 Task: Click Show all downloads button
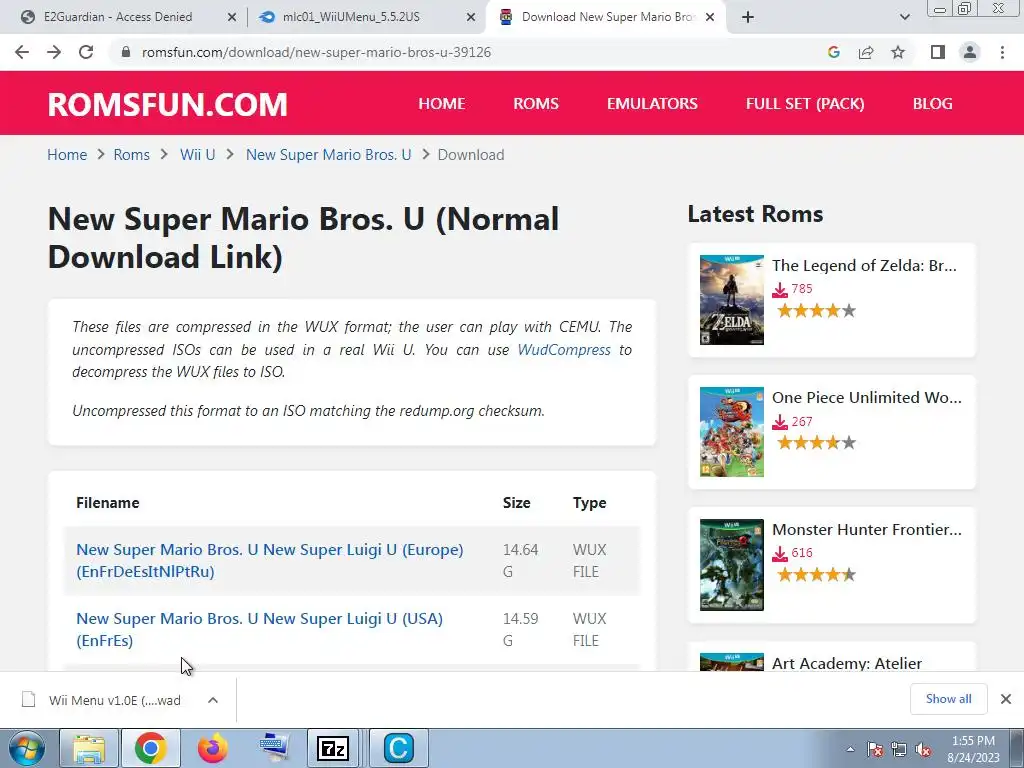[x=948, y=699]
